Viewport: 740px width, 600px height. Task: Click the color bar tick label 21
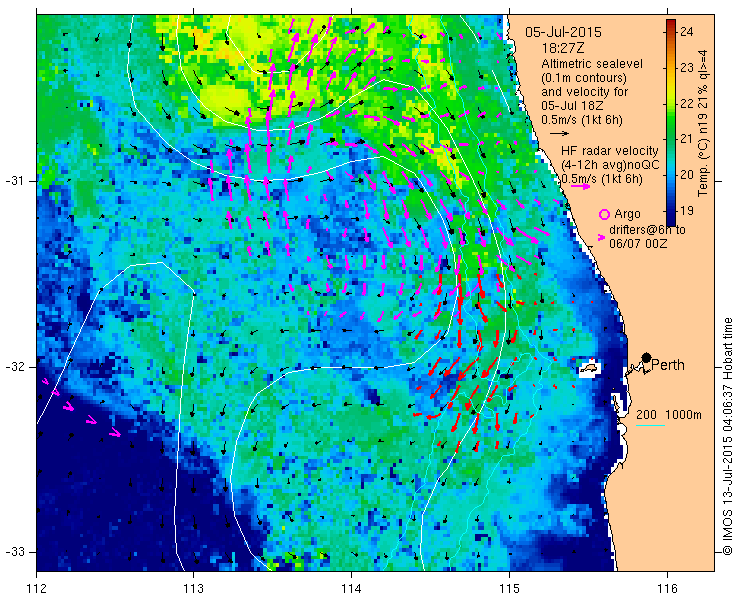tap(687, 139)
